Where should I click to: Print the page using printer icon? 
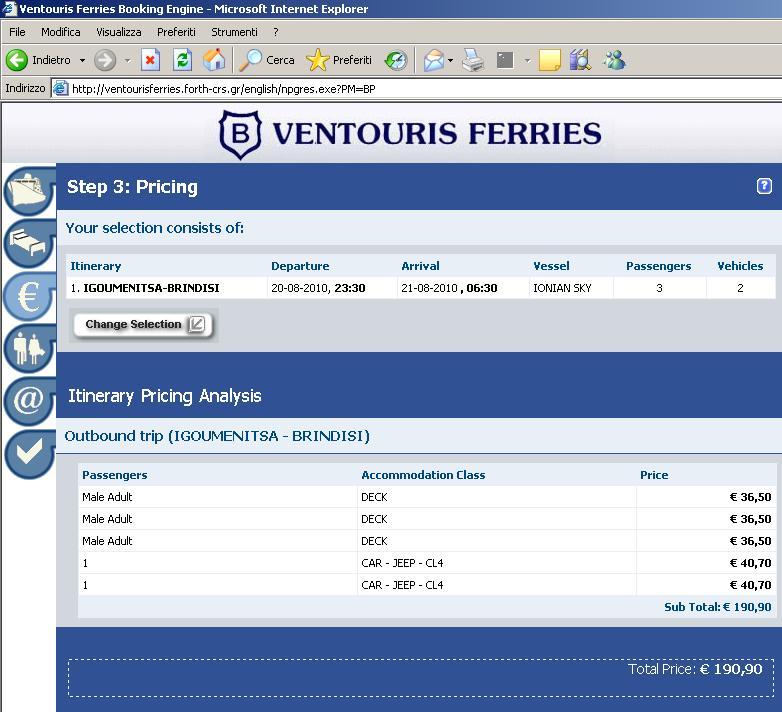point(473,60)
